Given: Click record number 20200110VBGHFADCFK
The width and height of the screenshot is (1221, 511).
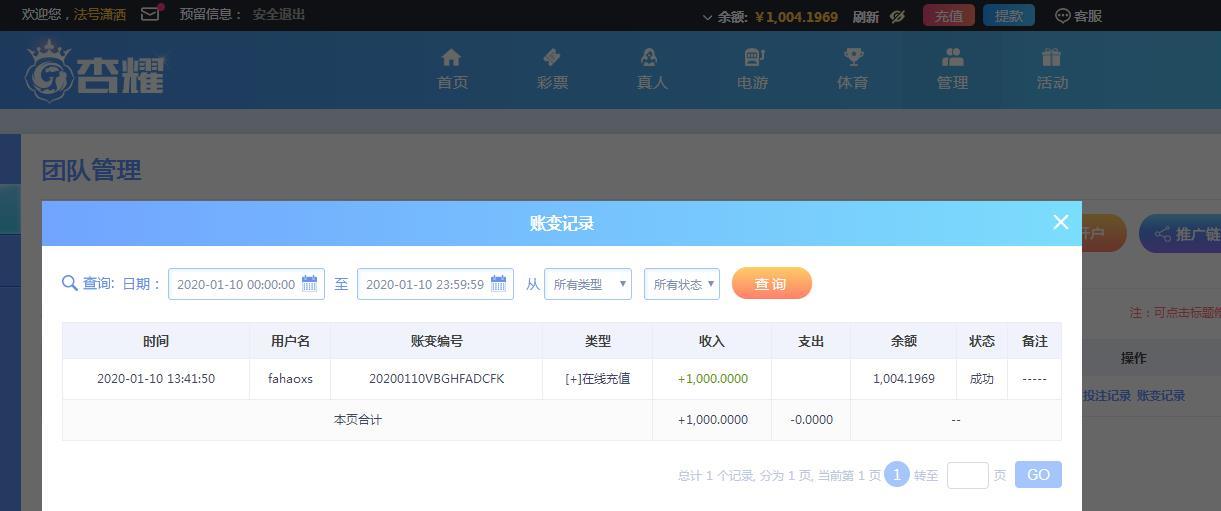Looking at the screenshot, I should click(437, 379).
